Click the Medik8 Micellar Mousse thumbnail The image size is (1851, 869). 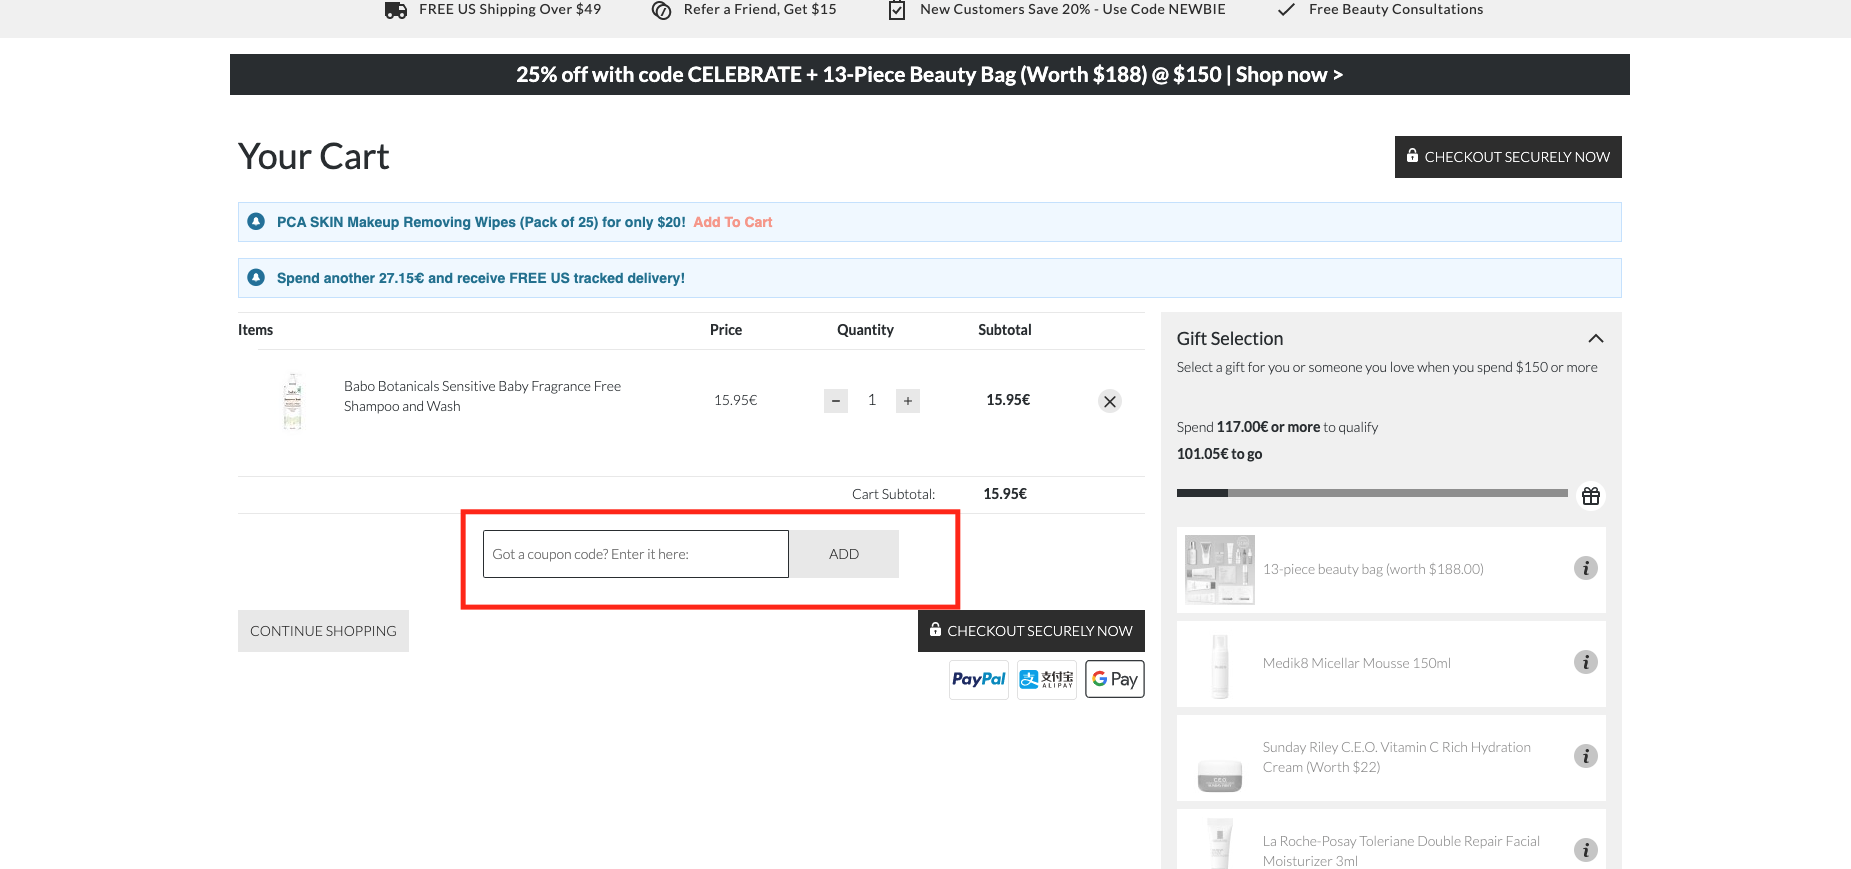point(1220,665)
